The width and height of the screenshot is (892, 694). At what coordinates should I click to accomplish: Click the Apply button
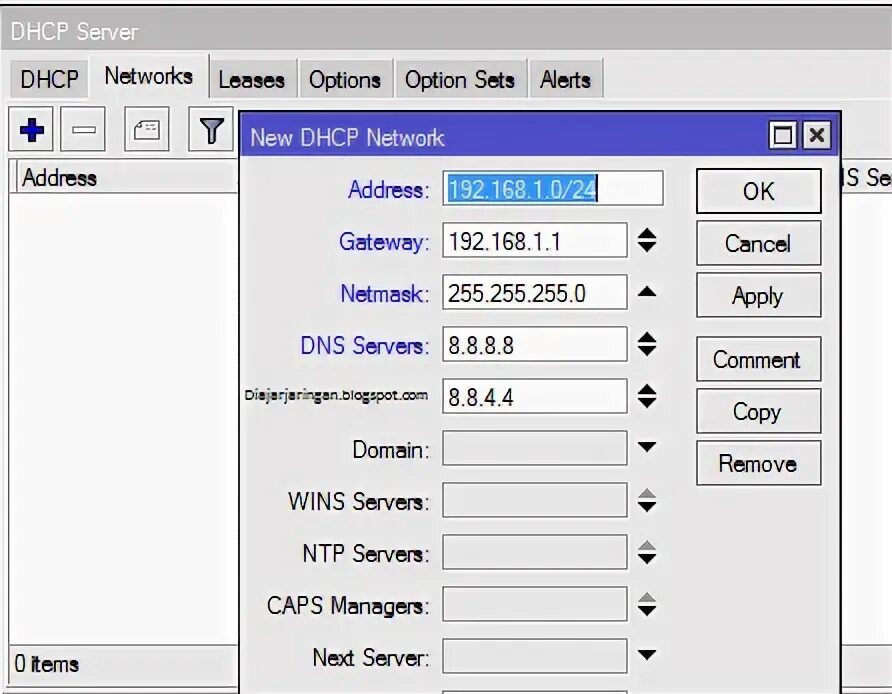(x=758, y=295)
